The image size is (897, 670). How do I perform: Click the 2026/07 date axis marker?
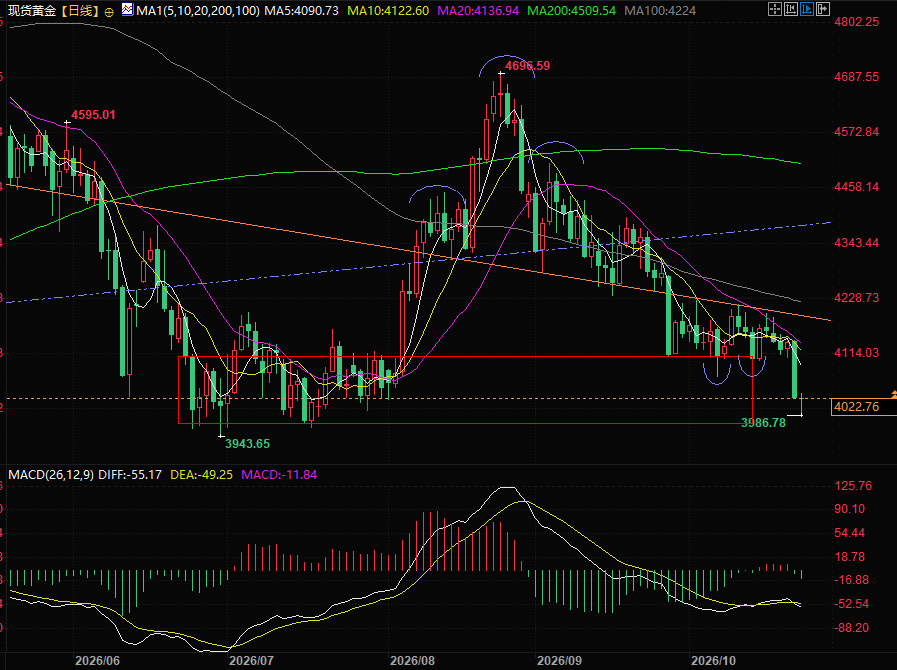[251, 661]
